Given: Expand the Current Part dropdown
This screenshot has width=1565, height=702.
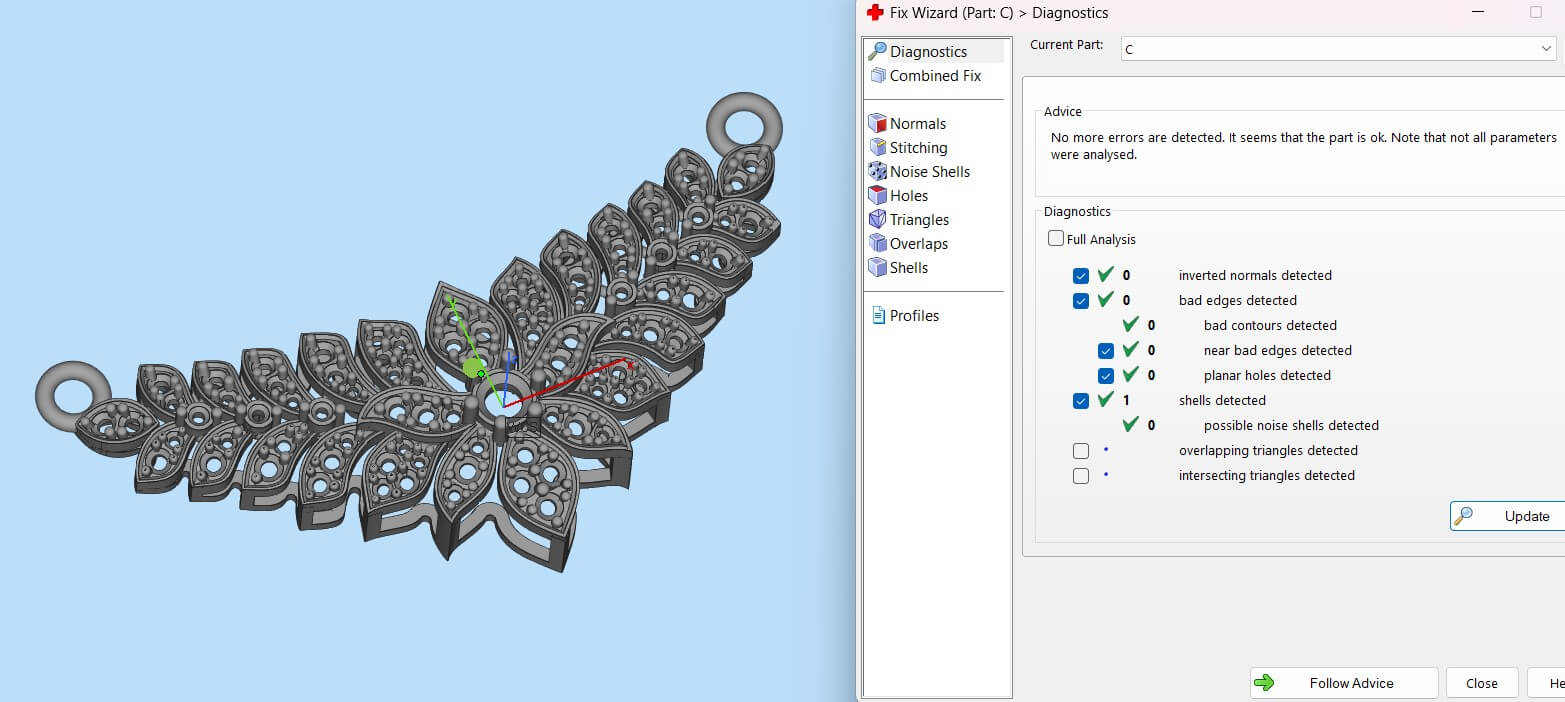Looking at the screenshot, I should [1546, 49].
